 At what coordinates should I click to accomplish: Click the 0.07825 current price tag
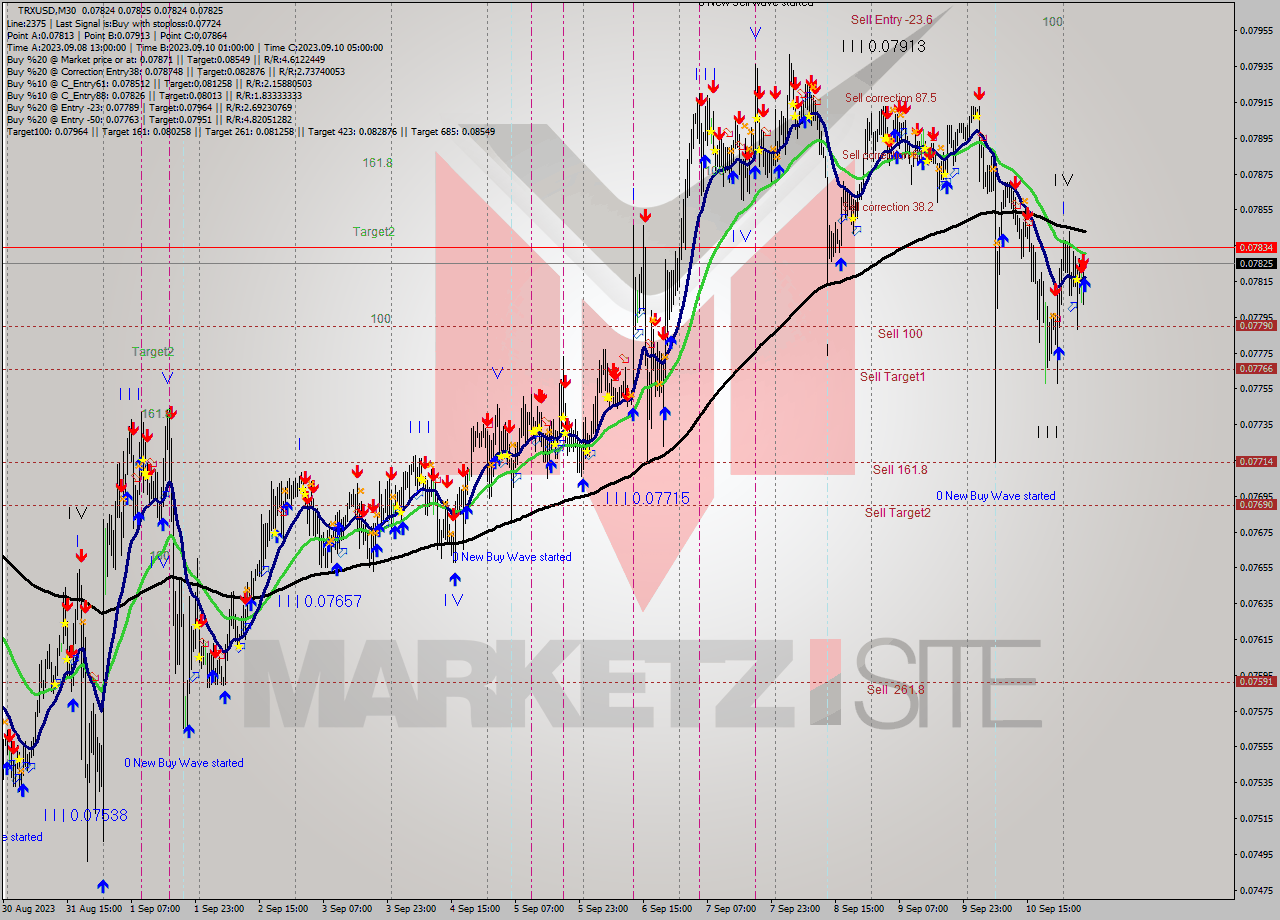click(x=1256, y=263)
